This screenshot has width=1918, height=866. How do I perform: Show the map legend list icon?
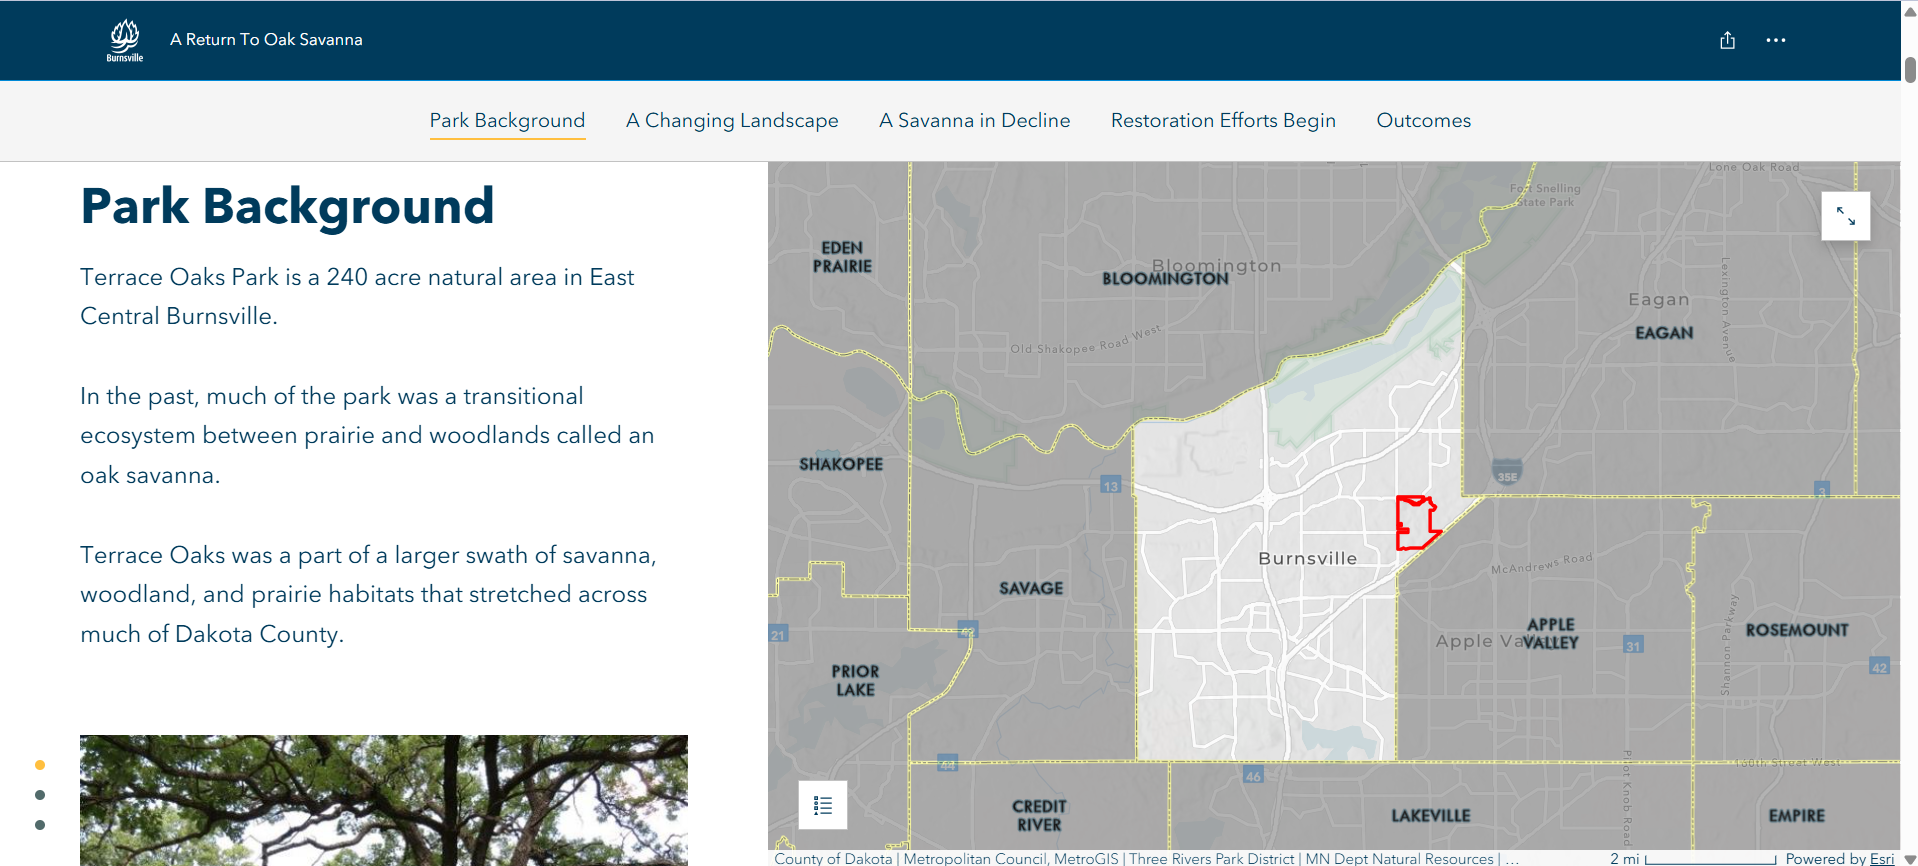point(823,805)
